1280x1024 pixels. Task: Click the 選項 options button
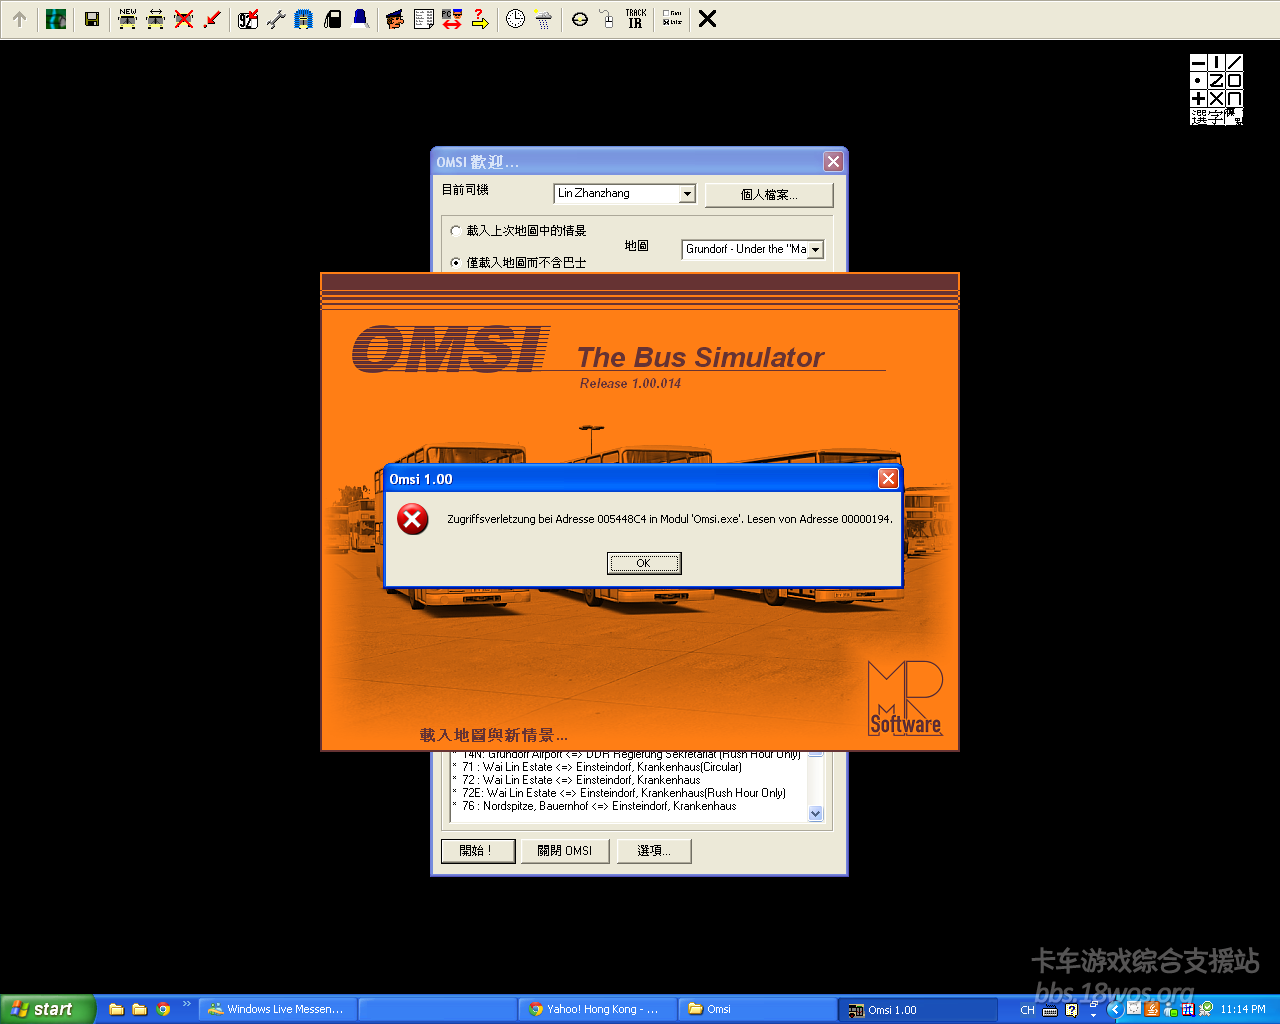[655, 851]
